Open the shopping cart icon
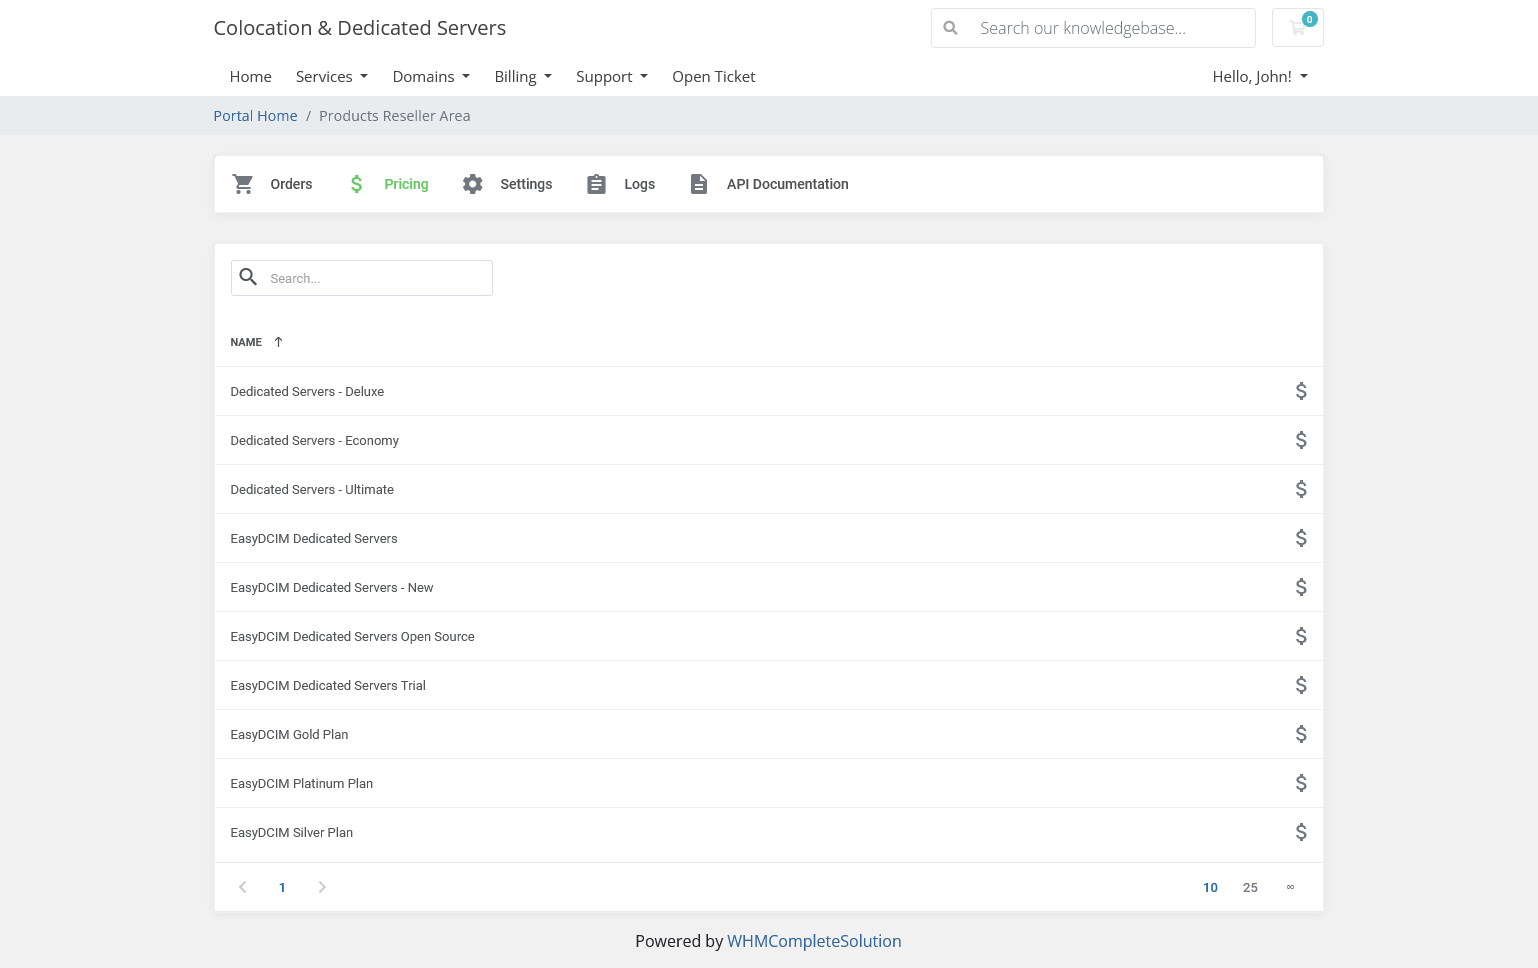The image size is (1538, 968). [x=1297, y=28]
